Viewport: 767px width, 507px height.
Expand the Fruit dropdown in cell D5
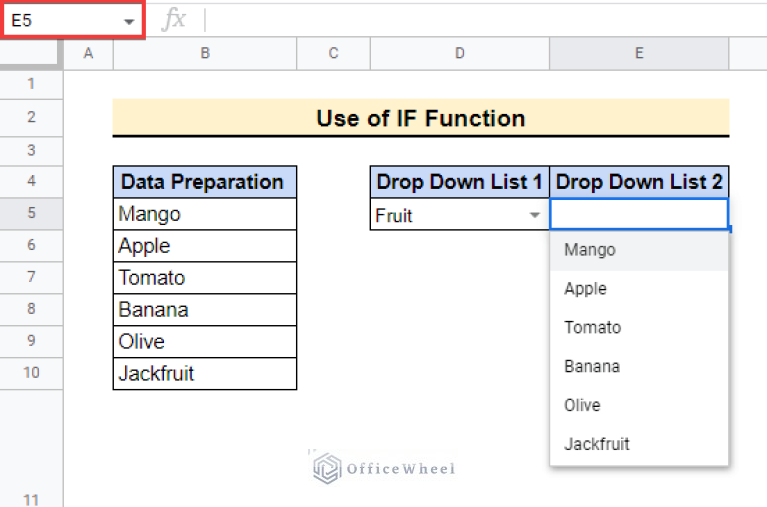[535, 215]
